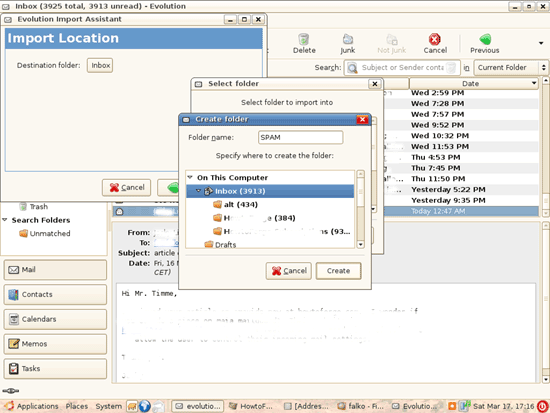Edit the Folder name field containing SPAM

[300, 137]
